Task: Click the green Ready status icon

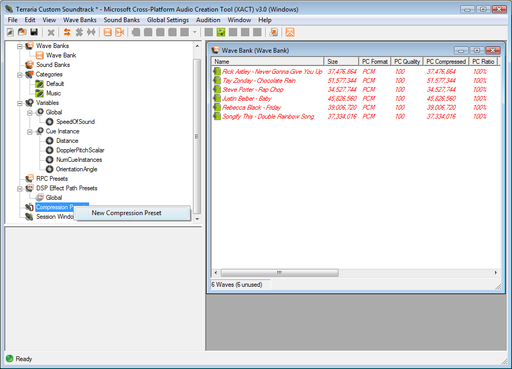Action: (x=10, y=359)
